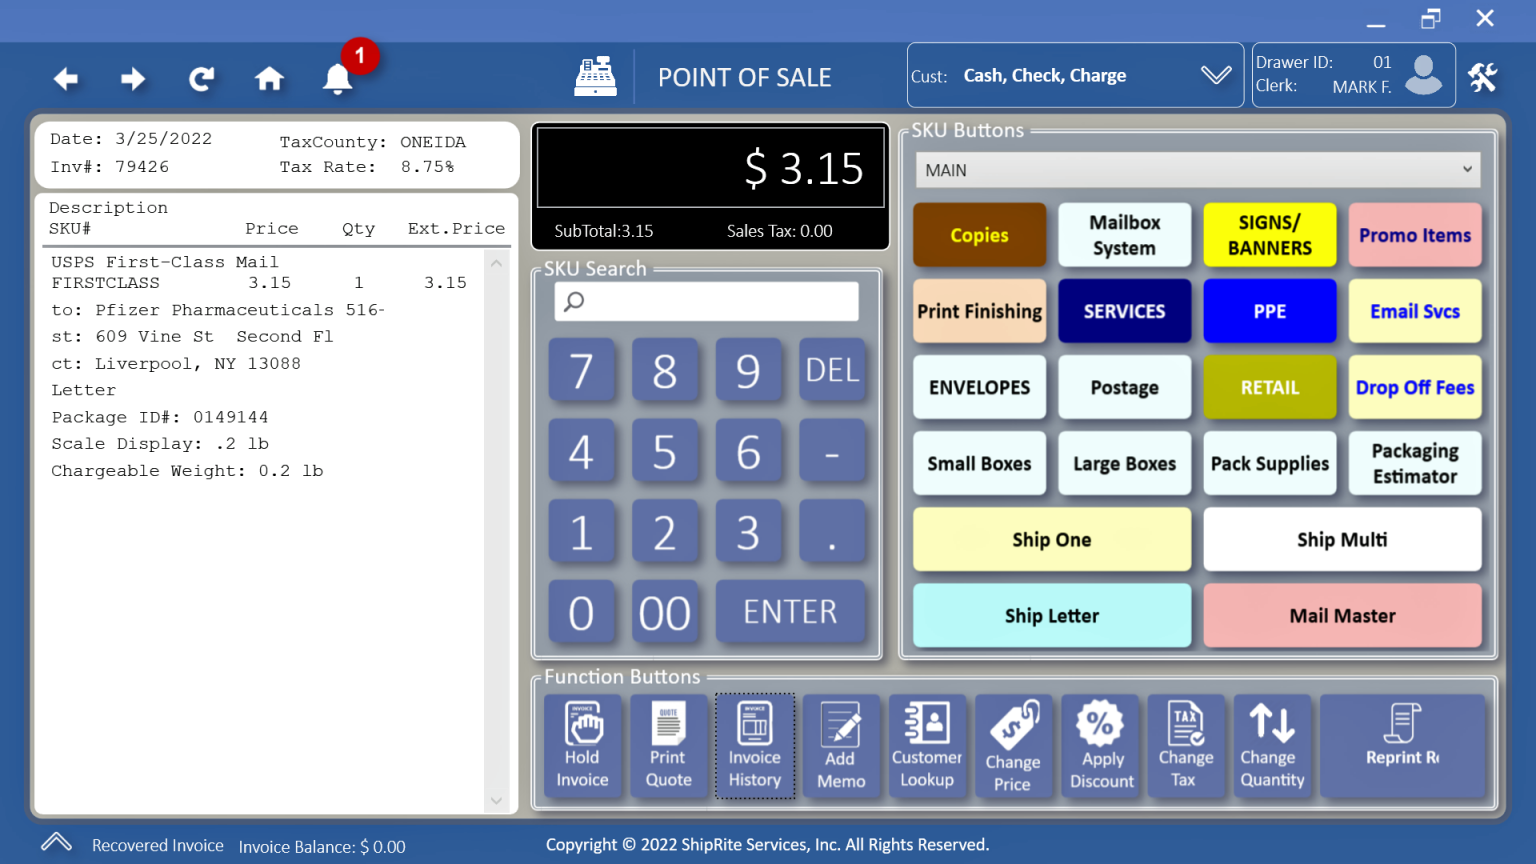
Task: Click the Hold Invoice function button
Action: (583, 746)
